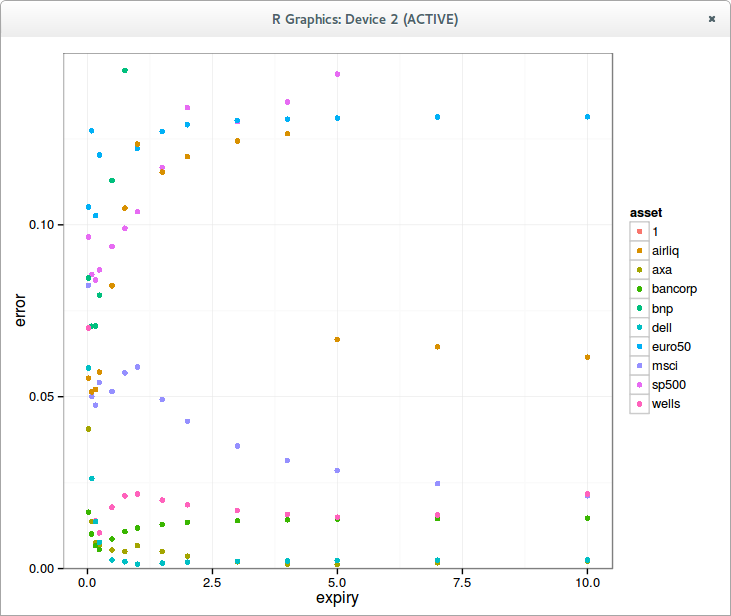The image size is (731, 616).
Task: Click the red '1' legend swatch
Action: pyautogui.click(x=639, y=232)
